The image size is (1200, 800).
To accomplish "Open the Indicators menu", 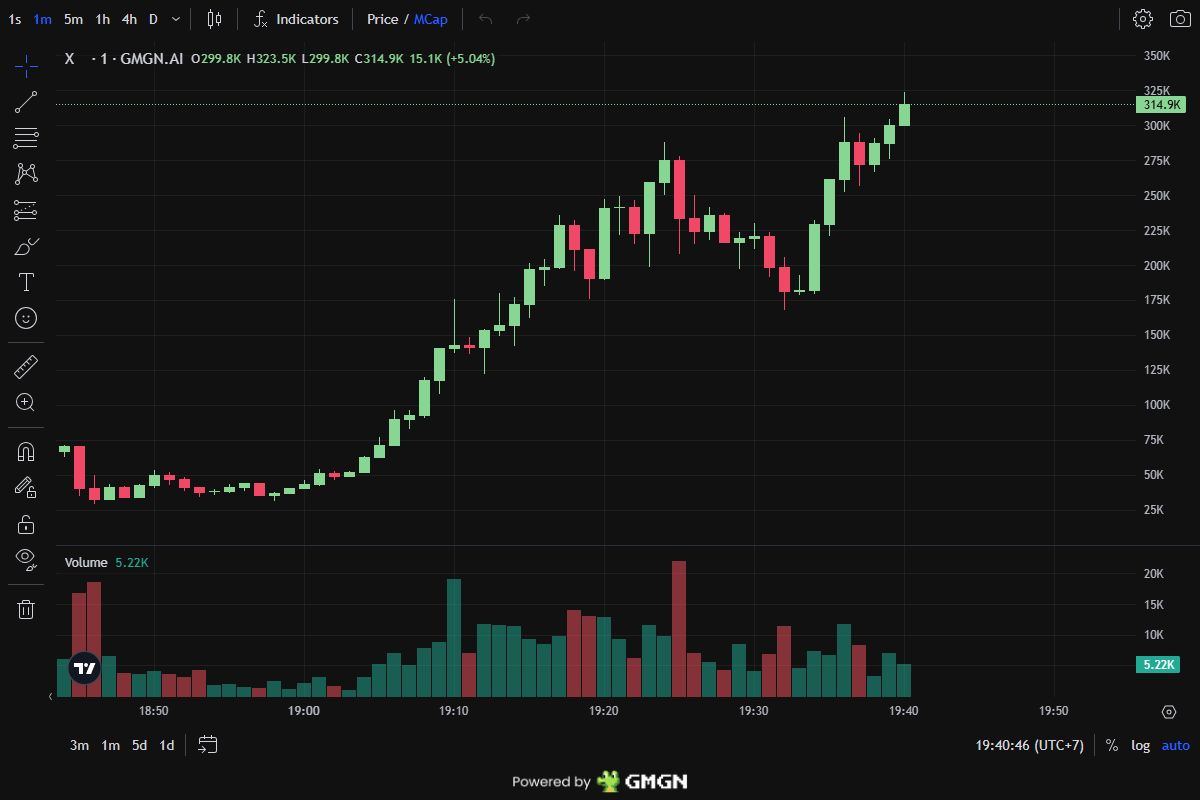I will 296,18.
